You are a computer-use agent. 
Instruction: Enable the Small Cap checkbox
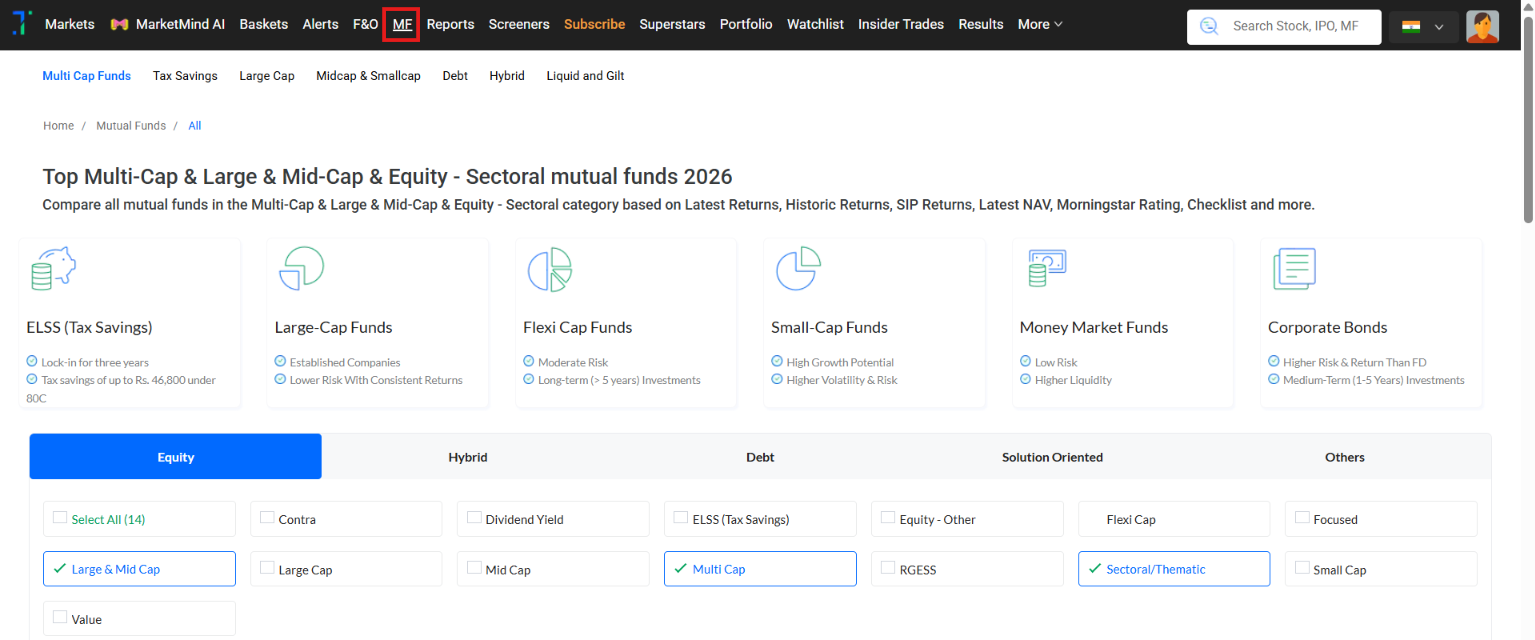tap(1302, 568)
